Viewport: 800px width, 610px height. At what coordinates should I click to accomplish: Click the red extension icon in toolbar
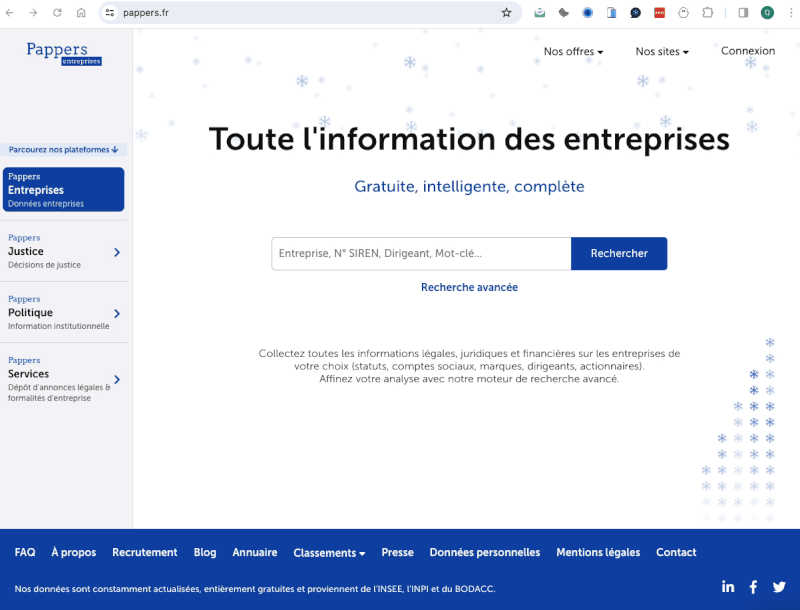tap(659, 13)
